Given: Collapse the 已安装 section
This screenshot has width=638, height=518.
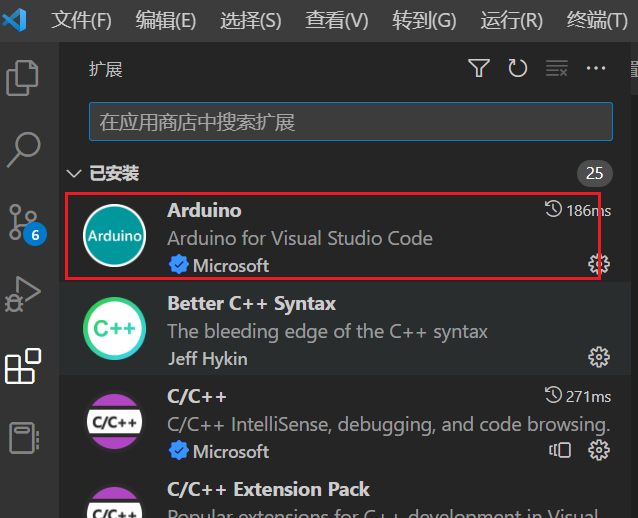Looking at the screenshot, I should (x=74, y=174).
